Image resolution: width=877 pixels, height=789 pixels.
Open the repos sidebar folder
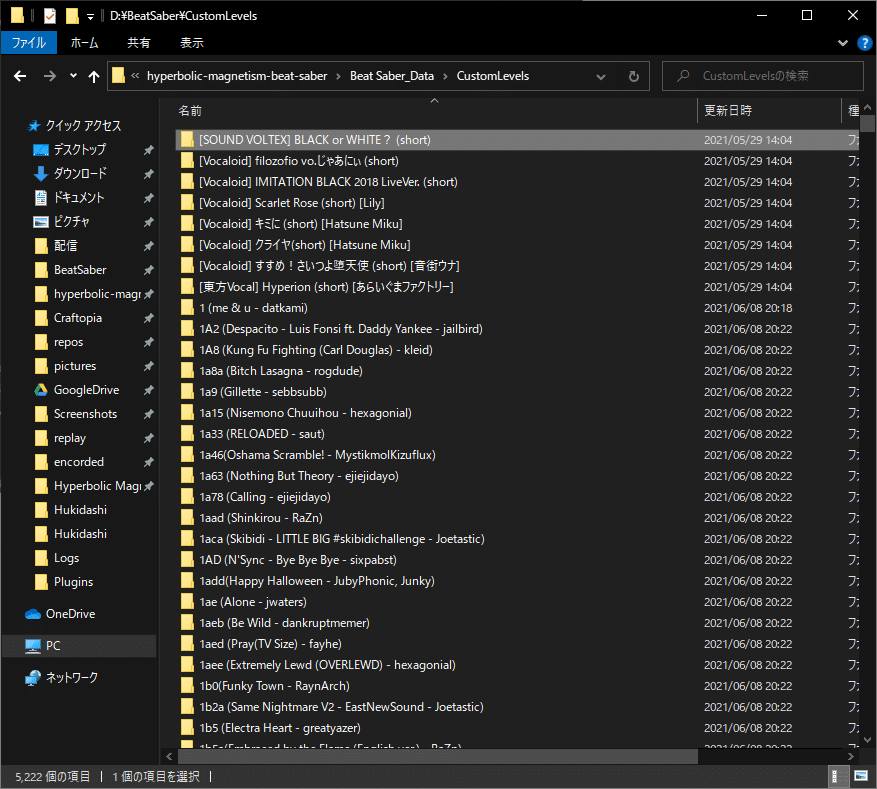pos(68,342)
